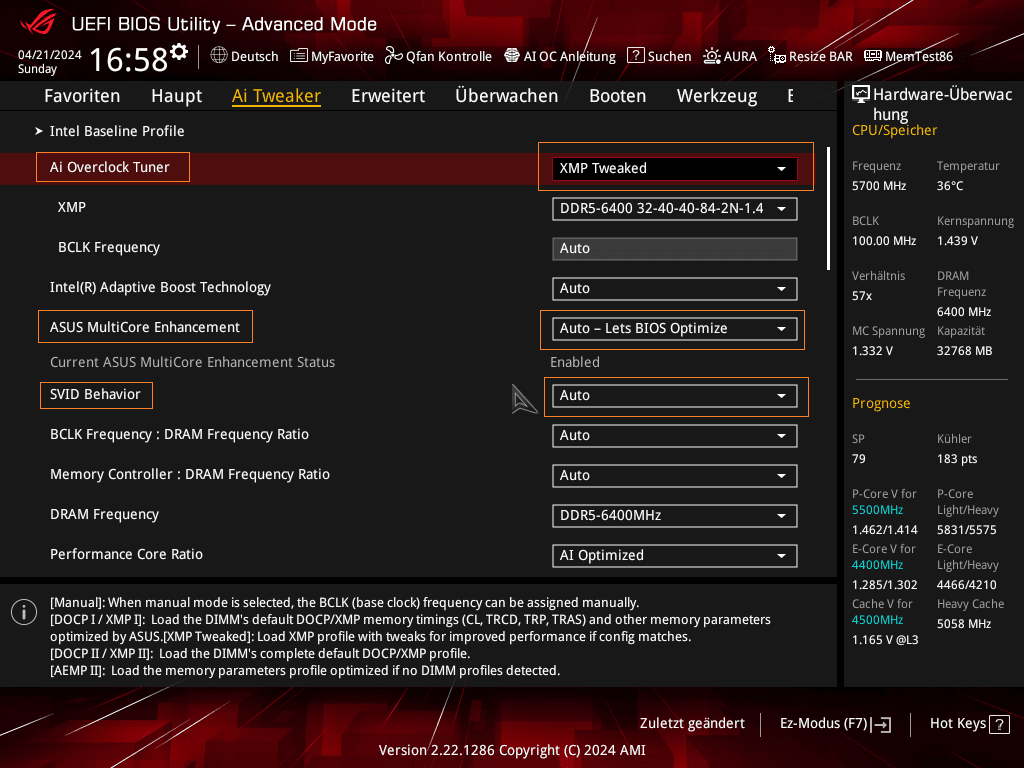Switch to Ez-Modus (F7)
Screen dimensions: 1024x768
835,724
